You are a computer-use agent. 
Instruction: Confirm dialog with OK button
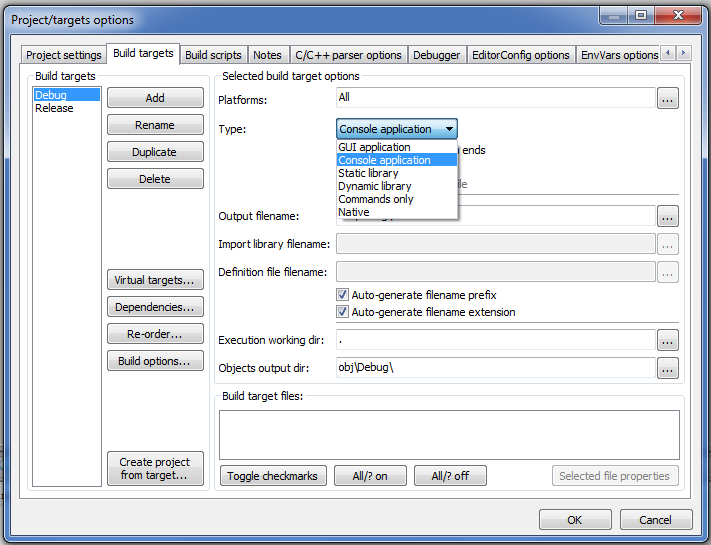point(574,520)
